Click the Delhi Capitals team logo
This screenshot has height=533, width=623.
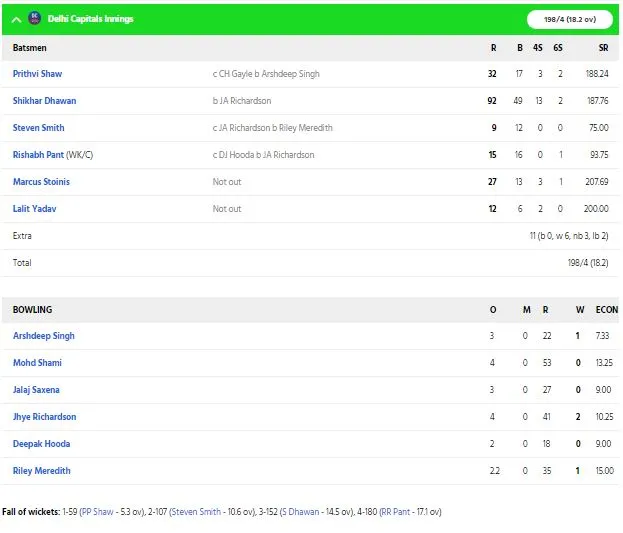click(x=35, y=18)
